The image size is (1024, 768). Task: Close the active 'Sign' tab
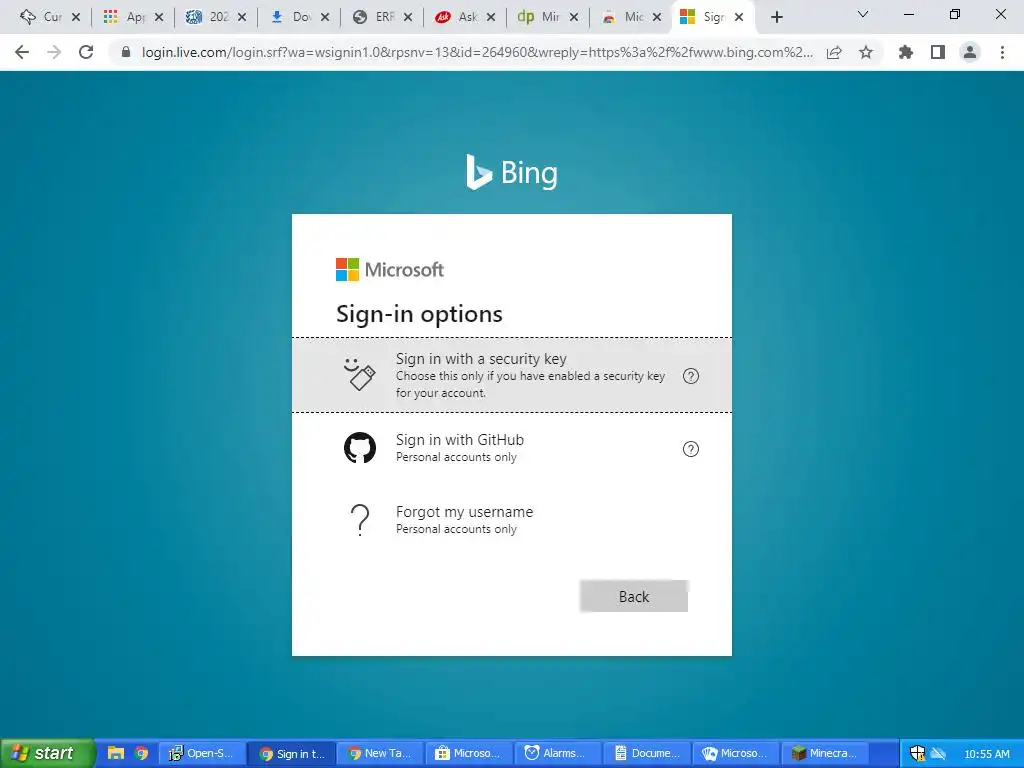[739, 17]
